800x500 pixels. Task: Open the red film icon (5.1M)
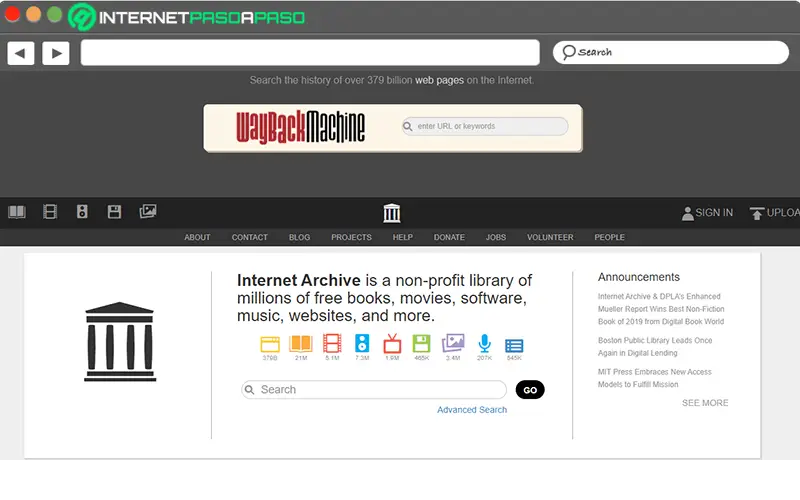click(332, 343)
